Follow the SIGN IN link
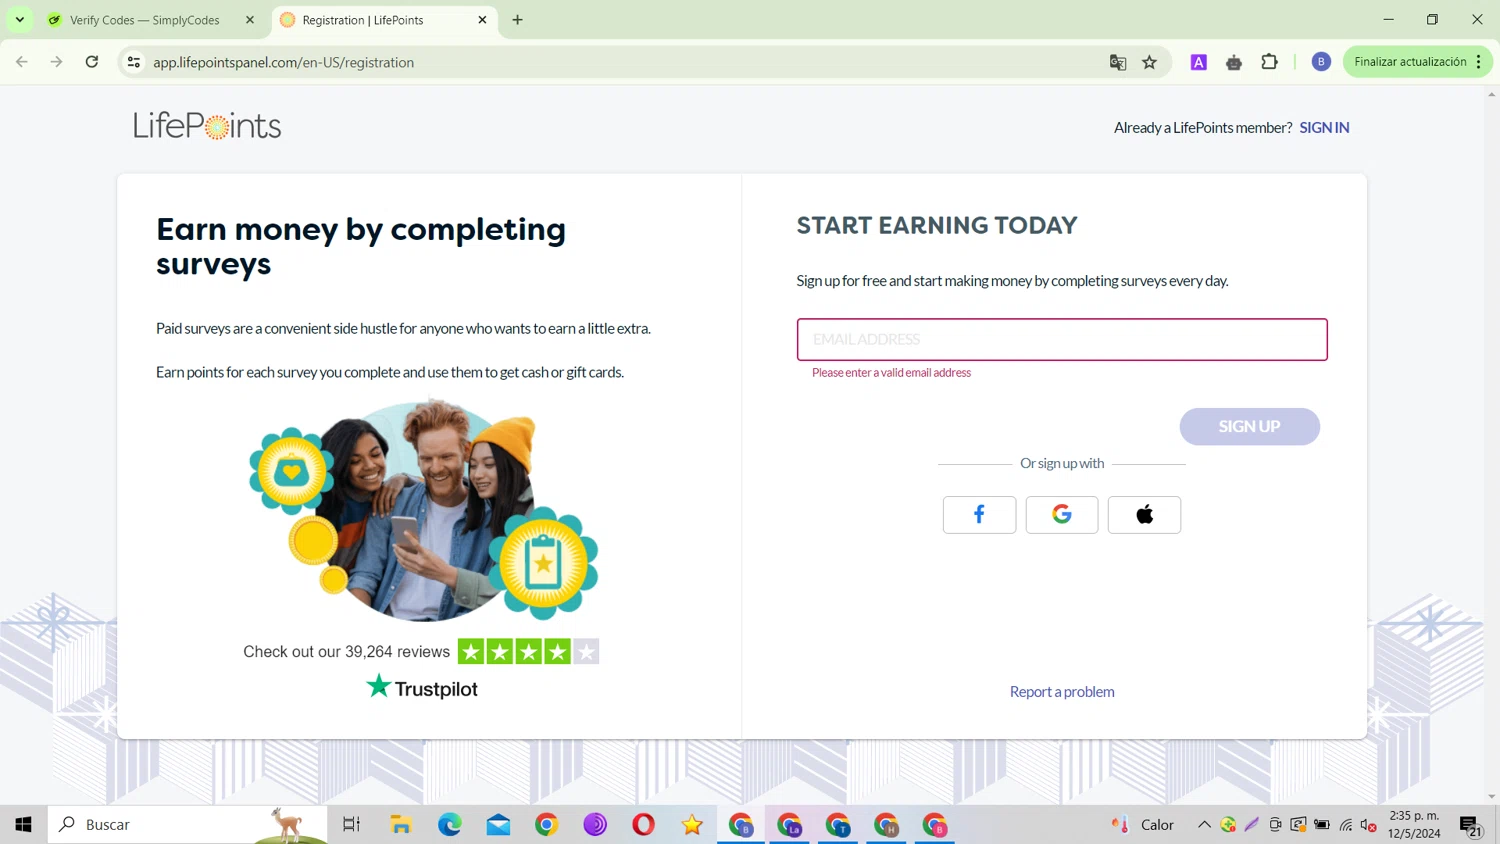The height and width of the screenshot is (844, 1500). click(1324, 128)
